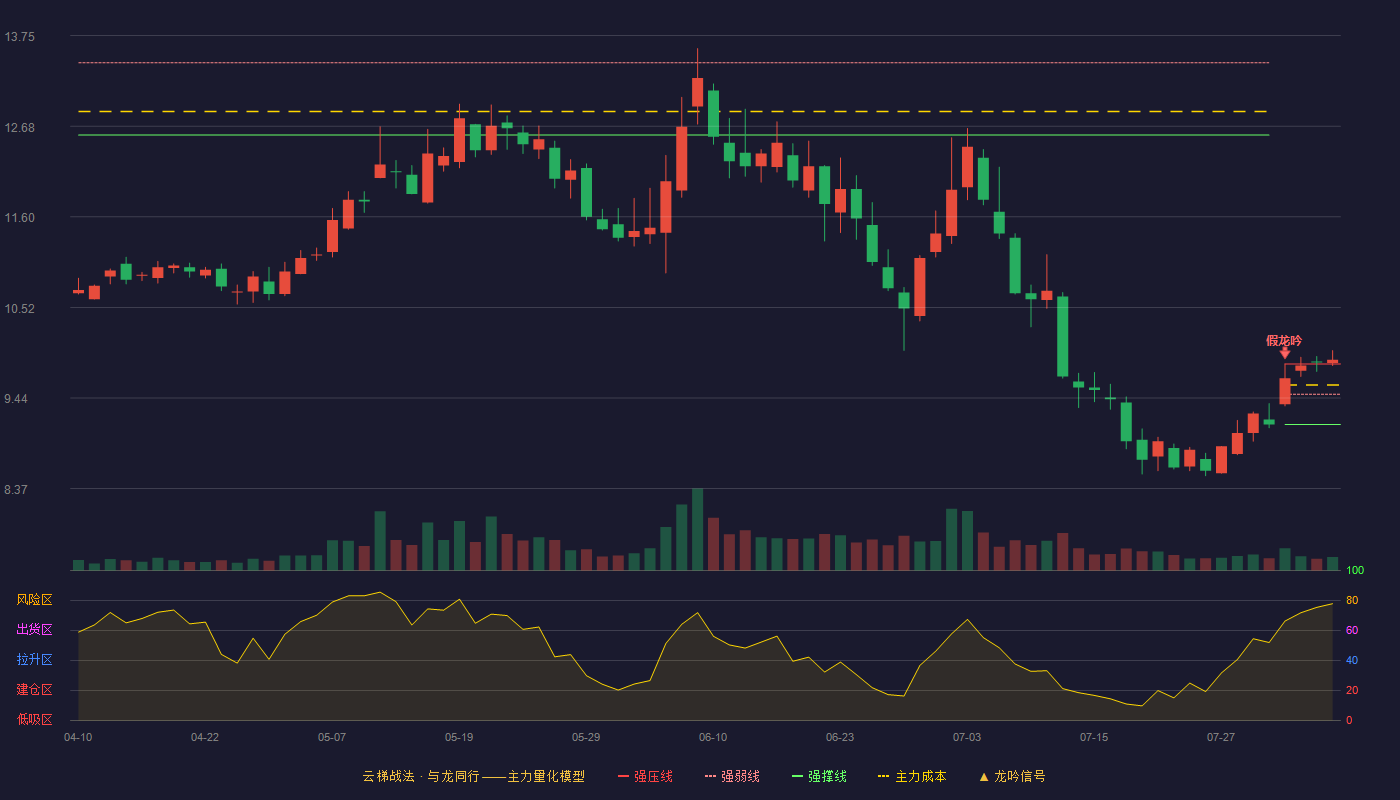Viewport: 1400px width, 800px height.
Task: Select the 低吸区 zone label
Action: 34,719
